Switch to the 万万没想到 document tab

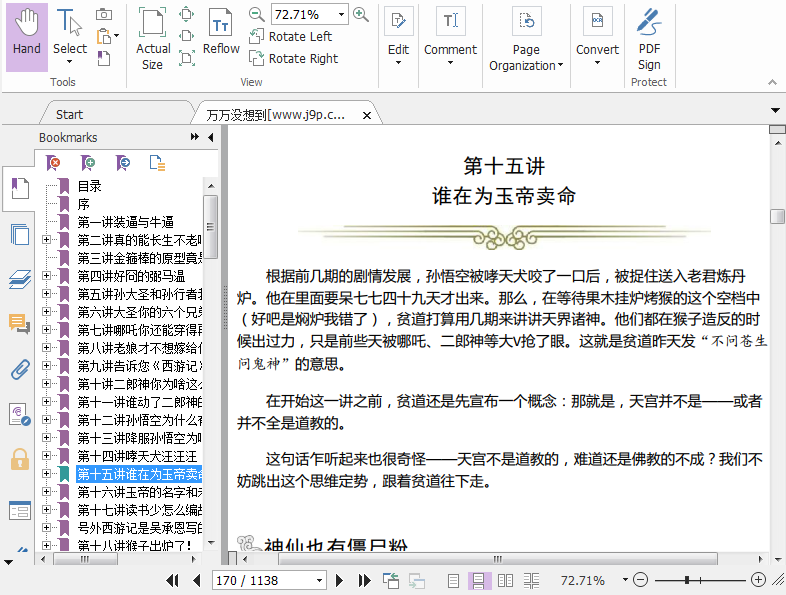point(276,115)
